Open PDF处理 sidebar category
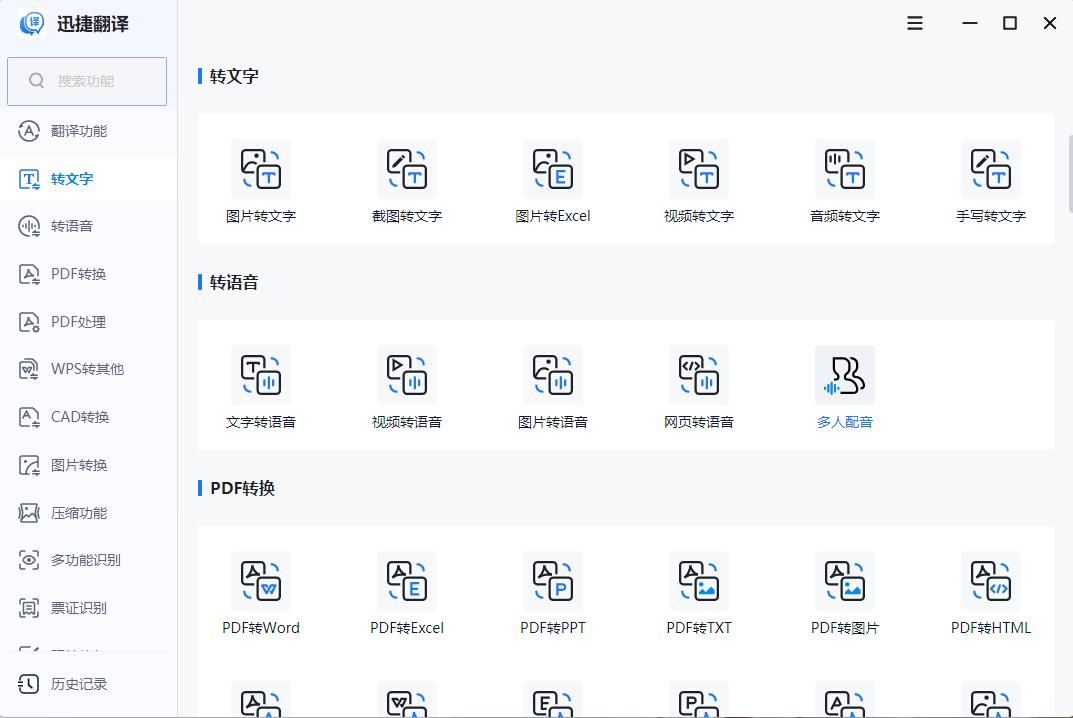This screenshot has height=718, width=1073. [88, 322]
